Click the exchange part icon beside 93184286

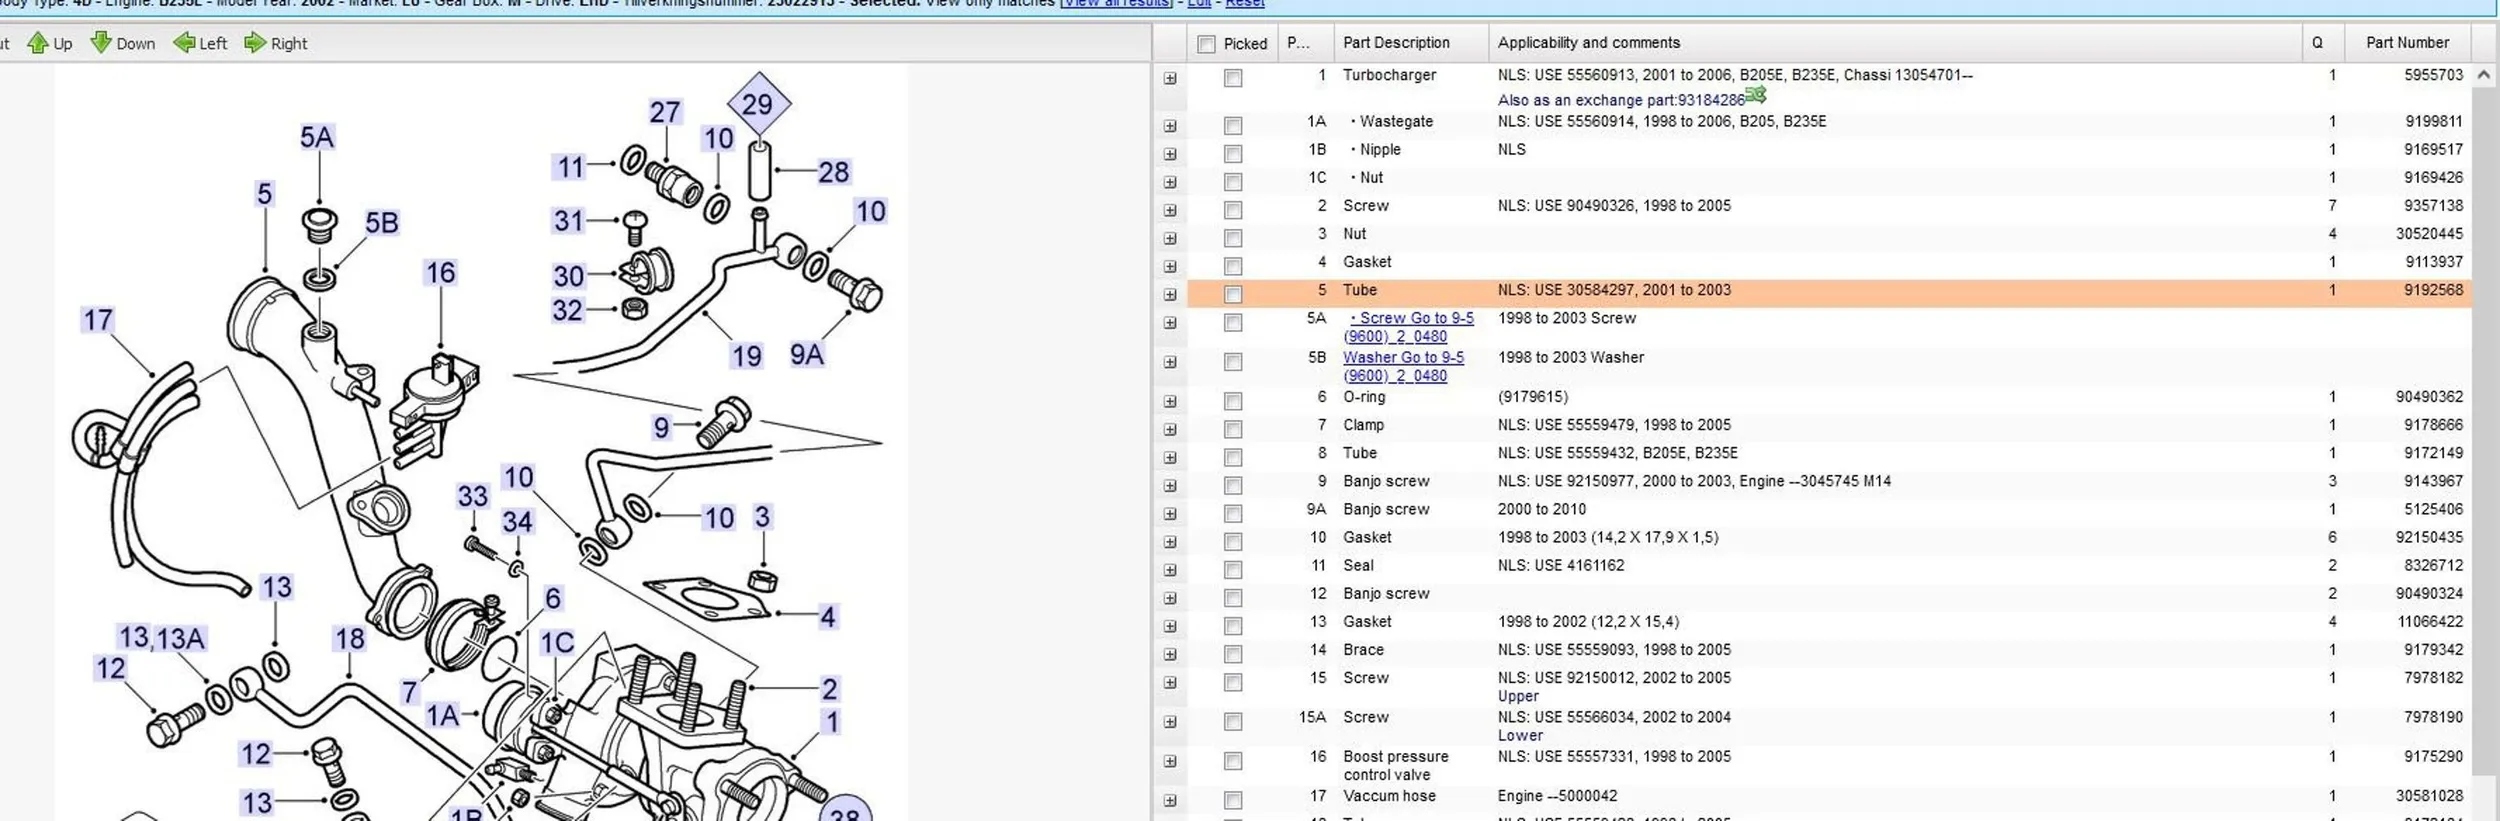pos(1756,96)
